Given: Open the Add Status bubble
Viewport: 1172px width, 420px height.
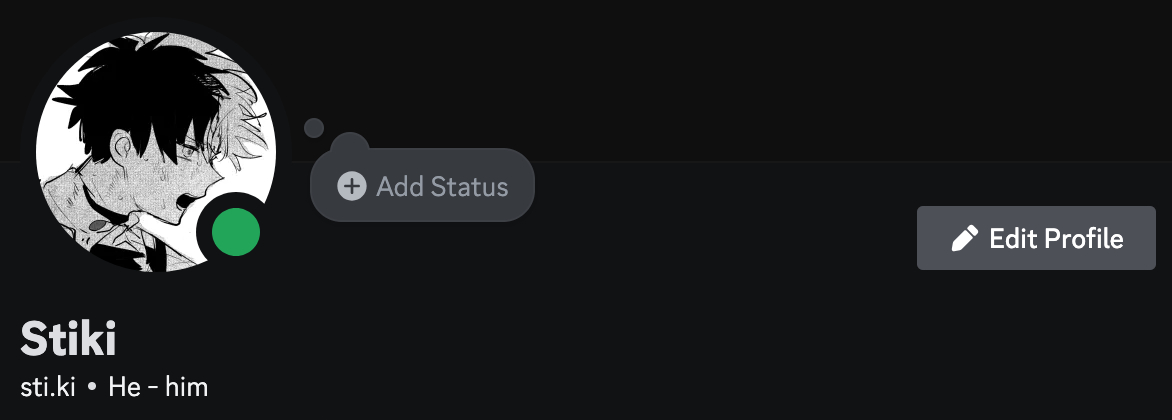Looking at the screenshot, I should tap(422, 186).
